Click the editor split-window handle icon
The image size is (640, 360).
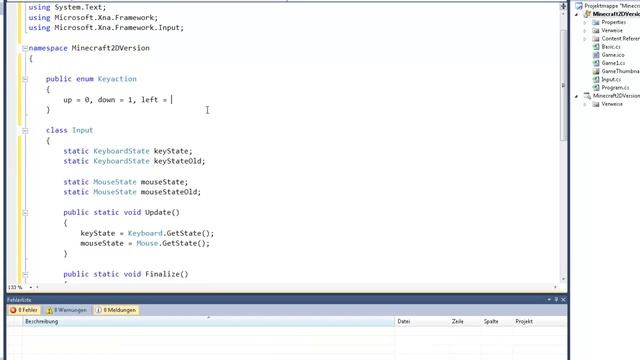tap(563, 6)
